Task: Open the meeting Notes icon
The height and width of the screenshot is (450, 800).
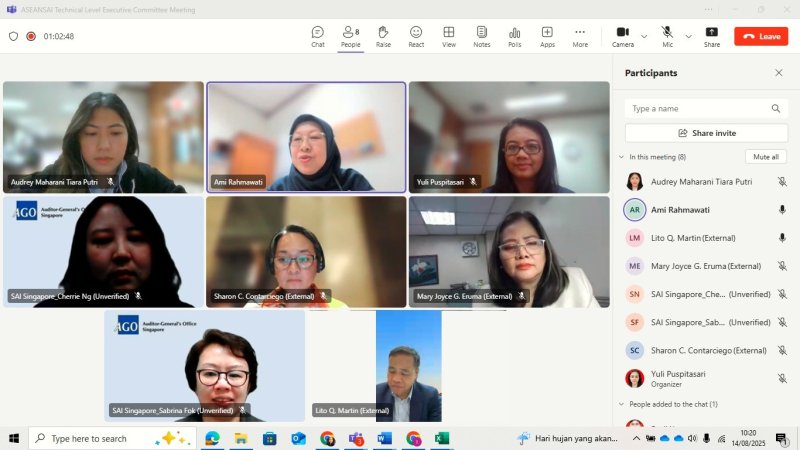Action: [482, 36]
